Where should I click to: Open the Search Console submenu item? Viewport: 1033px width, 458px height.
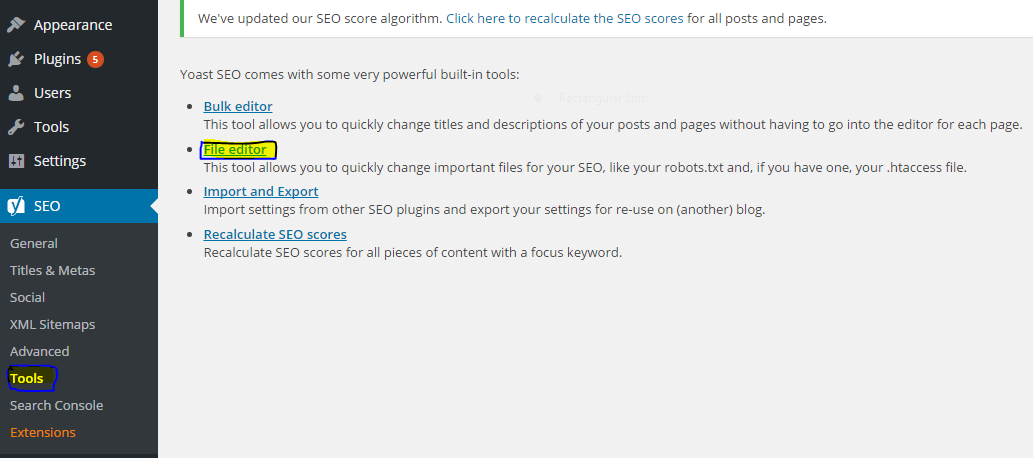56,405
